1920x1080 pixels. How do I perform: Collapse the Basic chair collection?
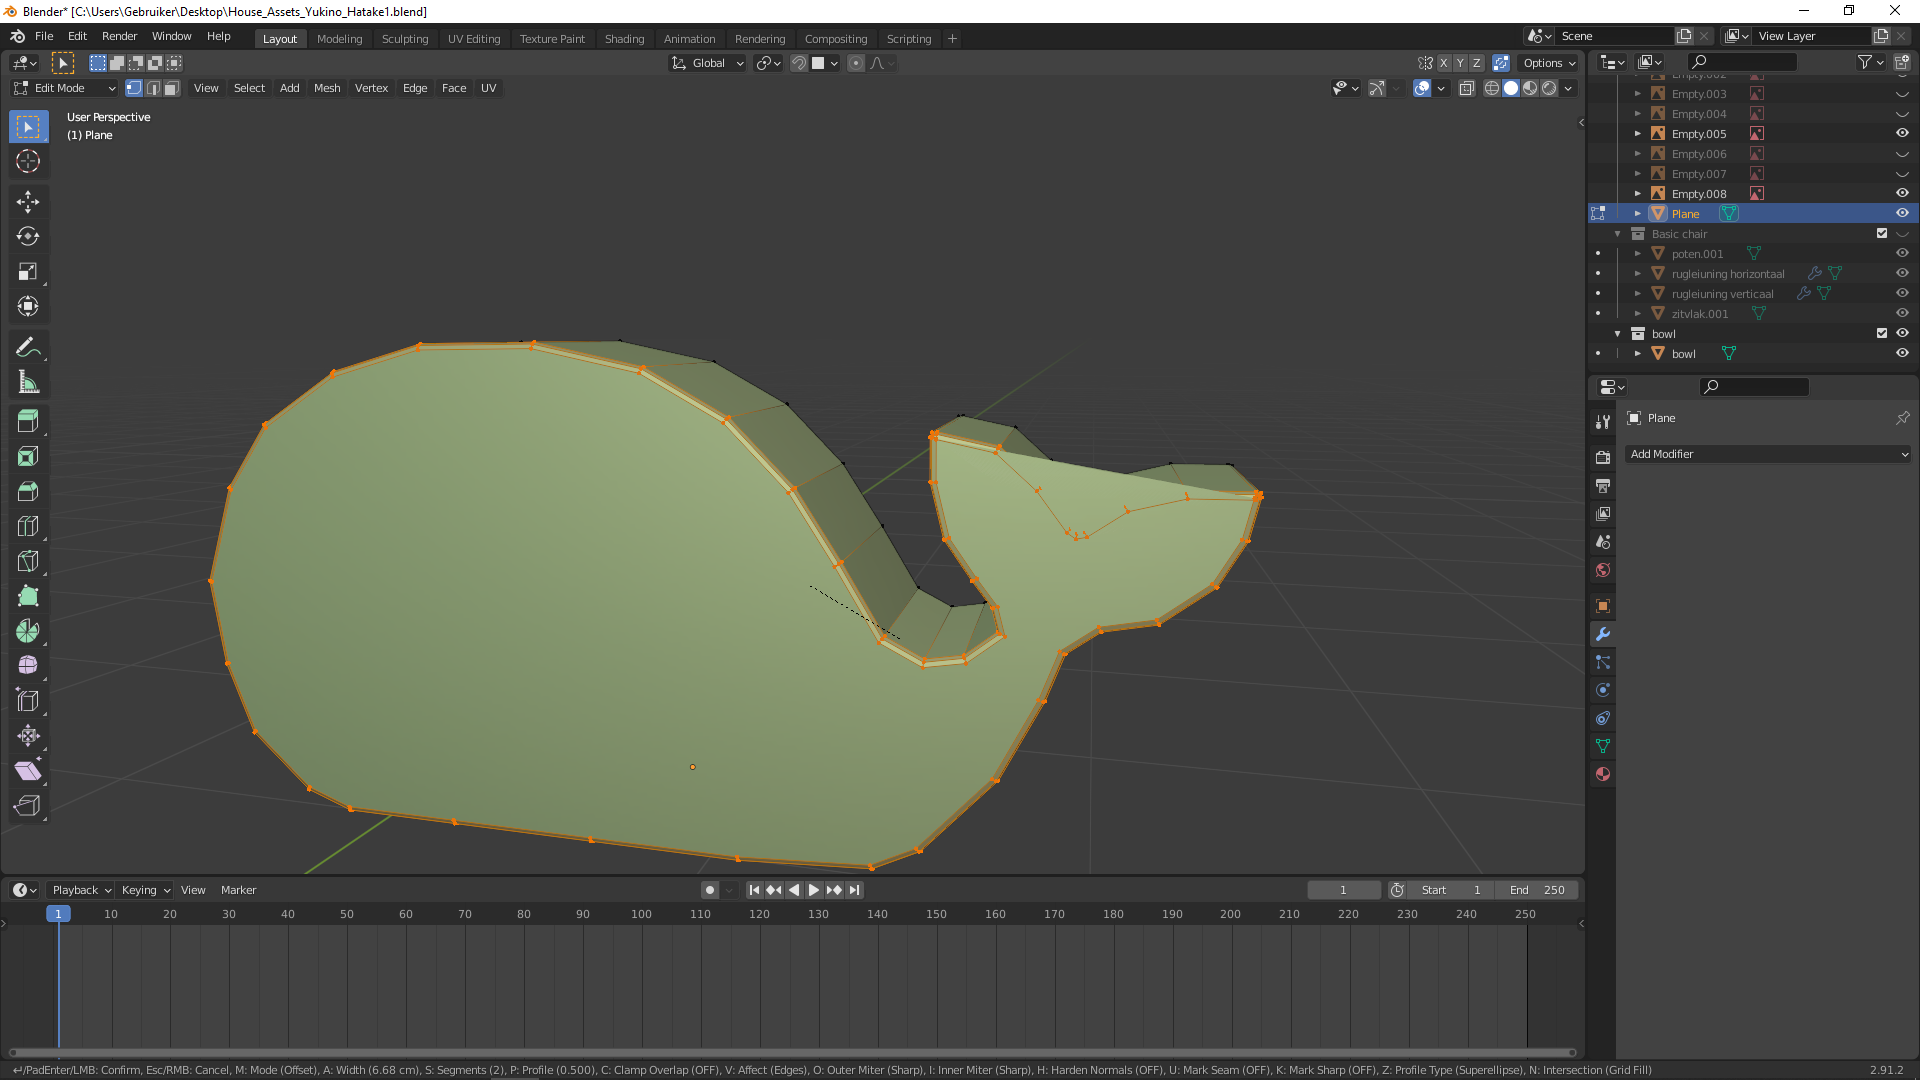tap(1618, 234)
